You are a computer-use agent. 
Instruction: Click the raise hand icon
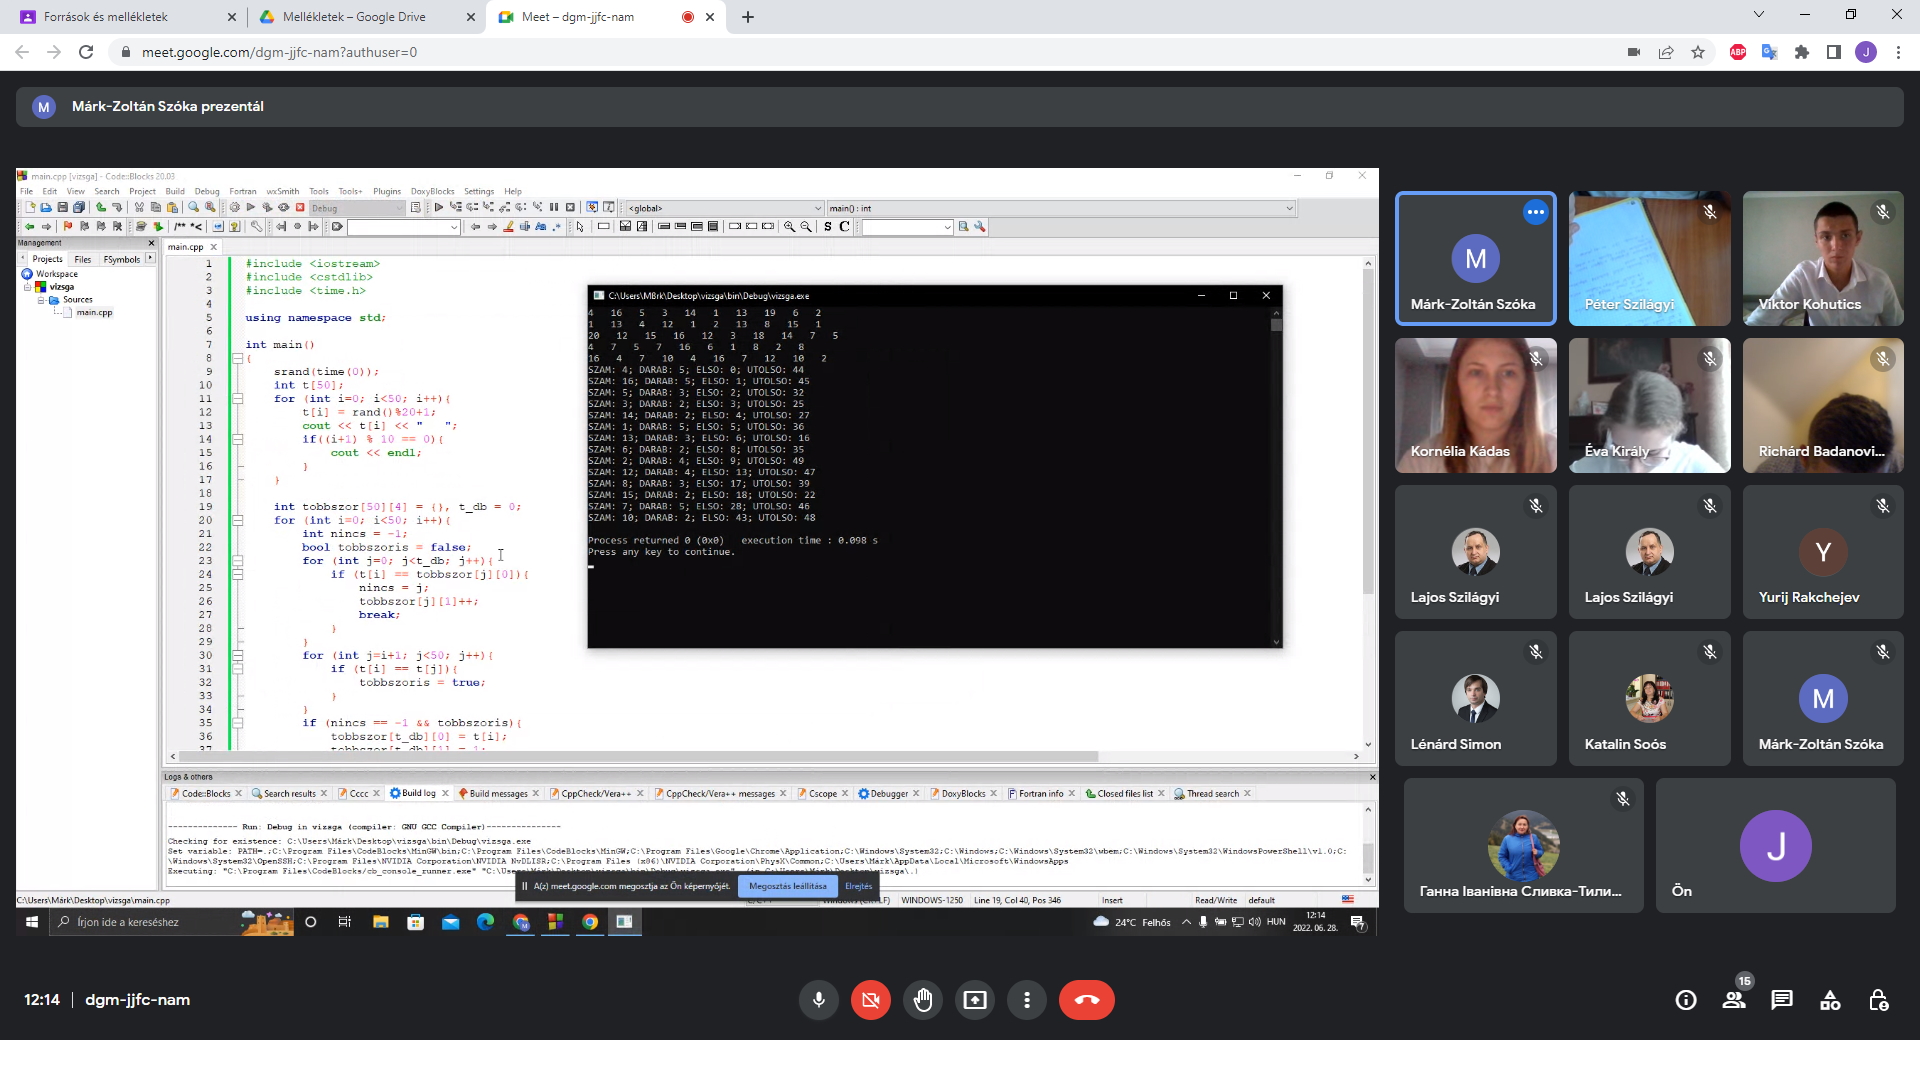point(923,1000)
